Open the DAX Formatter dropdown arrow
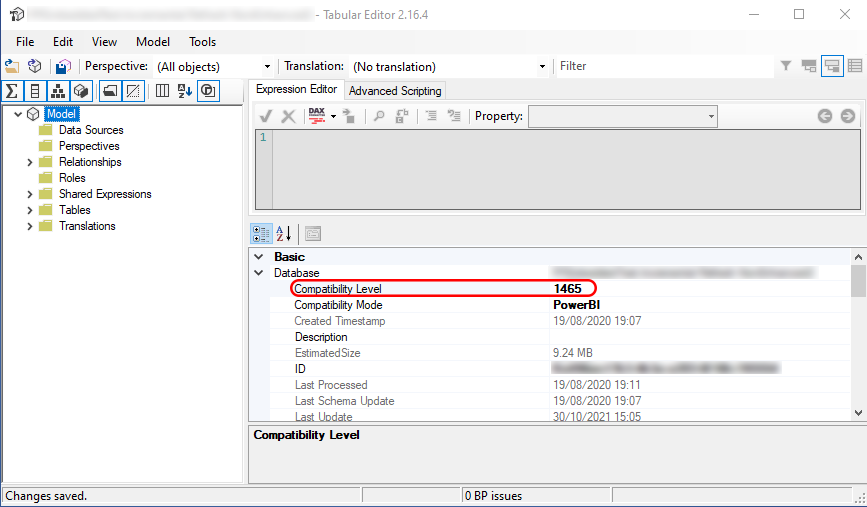 point(333,116)
